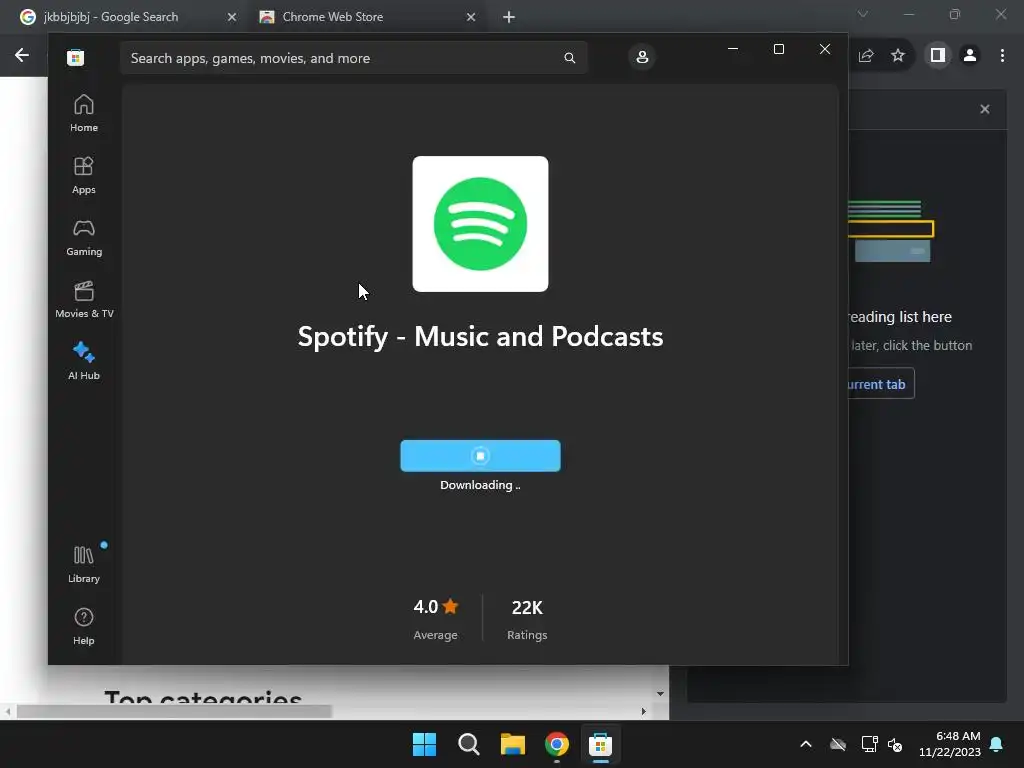Open File Explorer from taskbar

[x=513, y=744]
